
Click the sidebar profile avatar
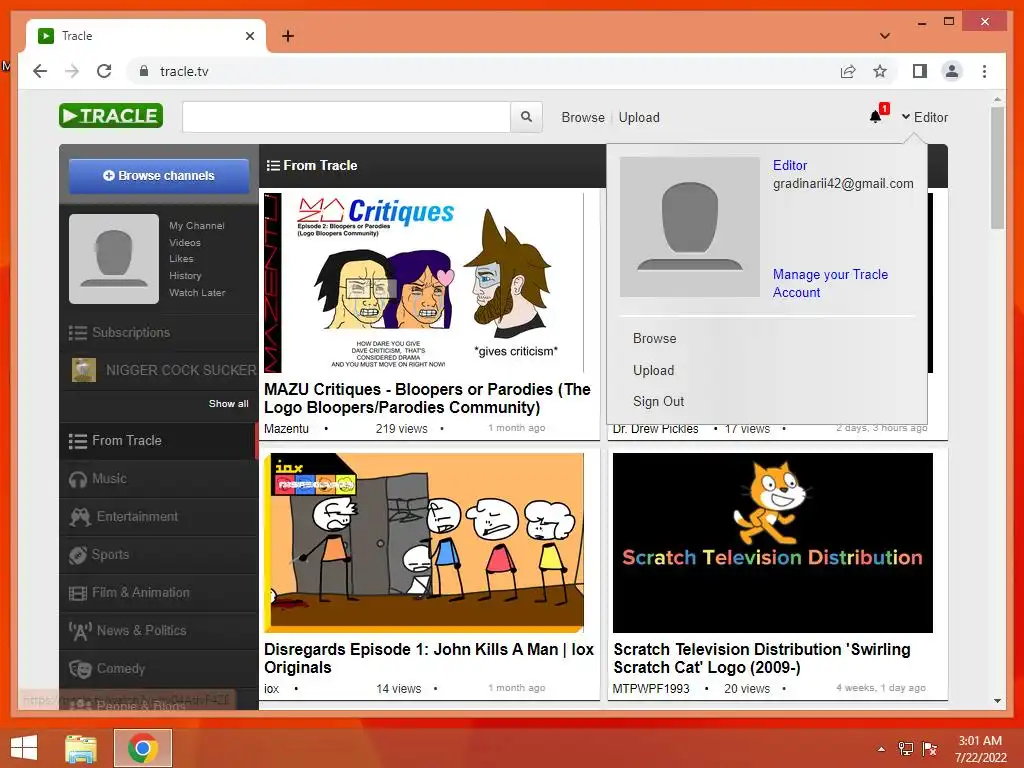point(114,259)
